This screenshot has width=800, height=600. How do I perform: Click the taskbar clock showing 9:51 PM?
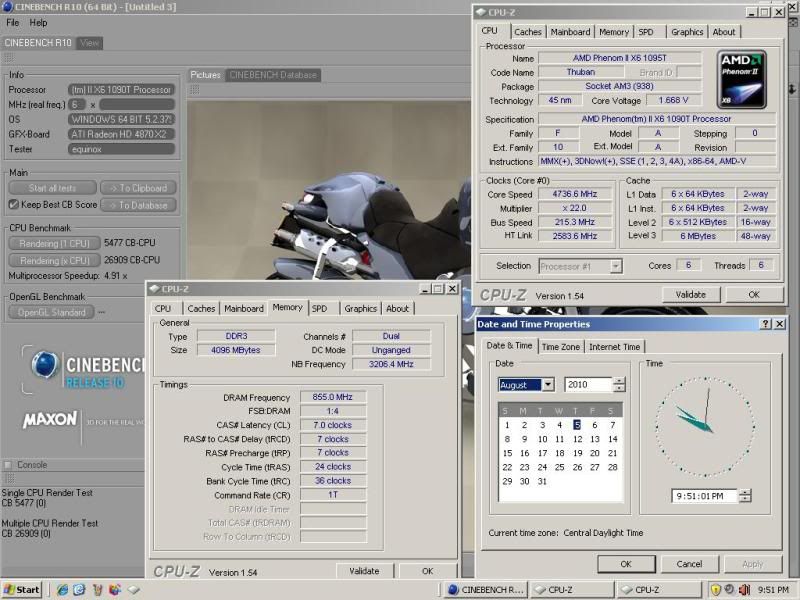pyautogui.click(x=773, y=590)
